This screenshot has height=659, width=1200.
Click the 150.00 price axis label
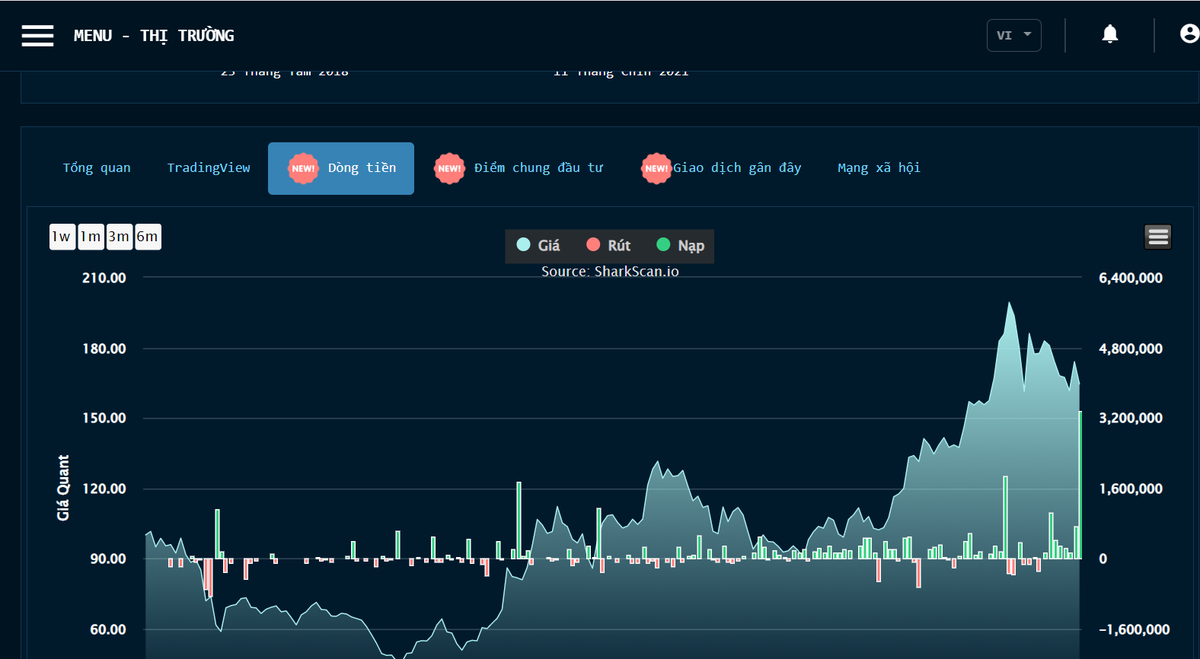pyautogui.click(x=104, y=418)
